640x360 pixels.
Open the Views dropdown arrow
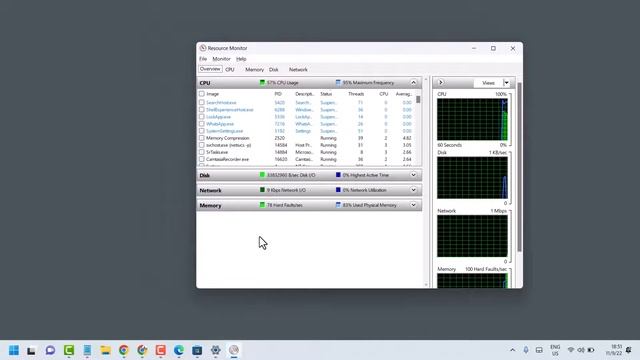click(x=507, y=83)
